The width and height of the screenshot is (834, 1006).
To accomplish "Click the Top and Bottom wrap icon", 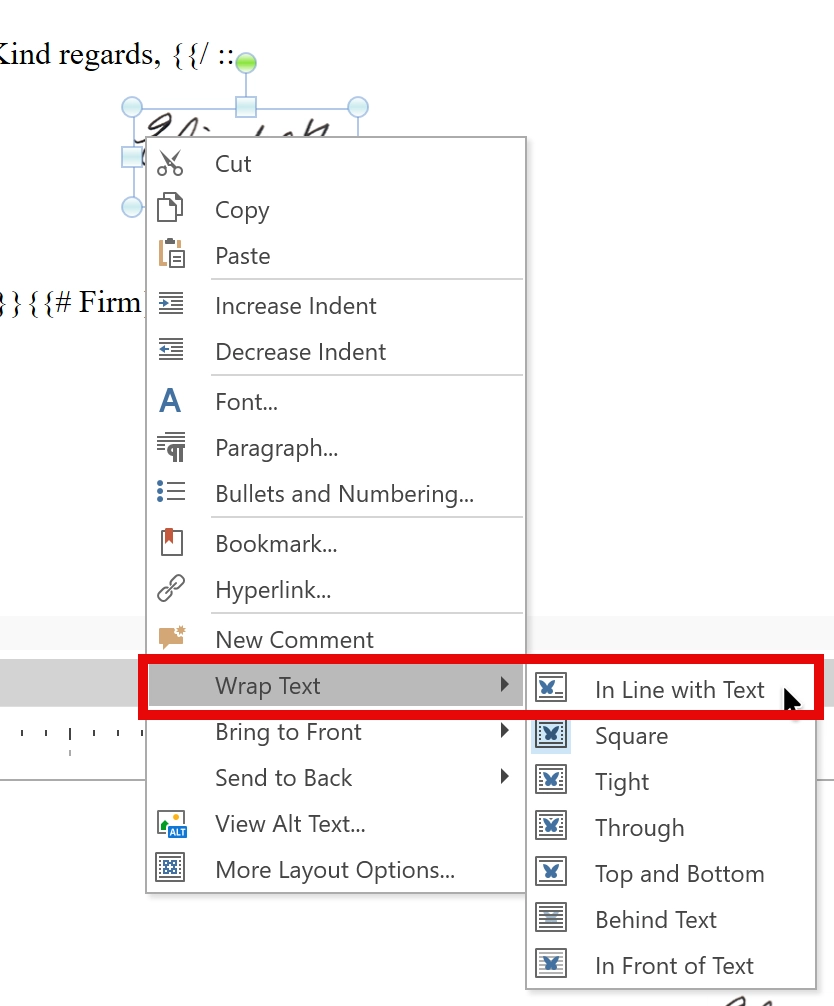I will 551,871.
